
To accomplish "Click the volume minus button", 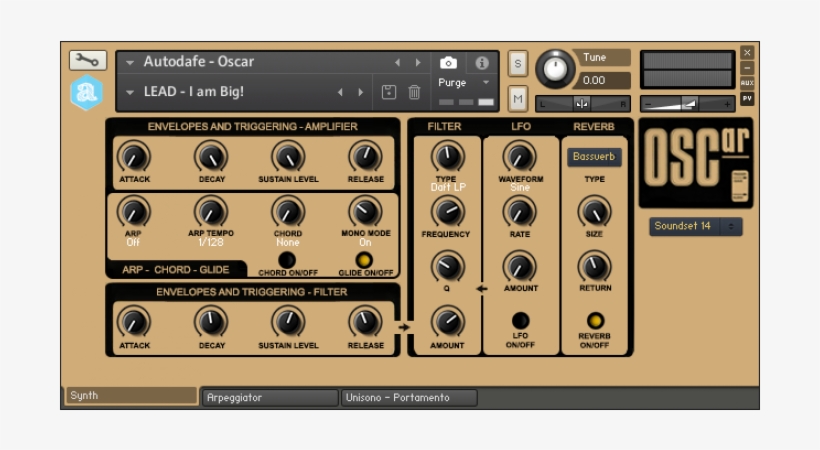I will tap(648, 105).
